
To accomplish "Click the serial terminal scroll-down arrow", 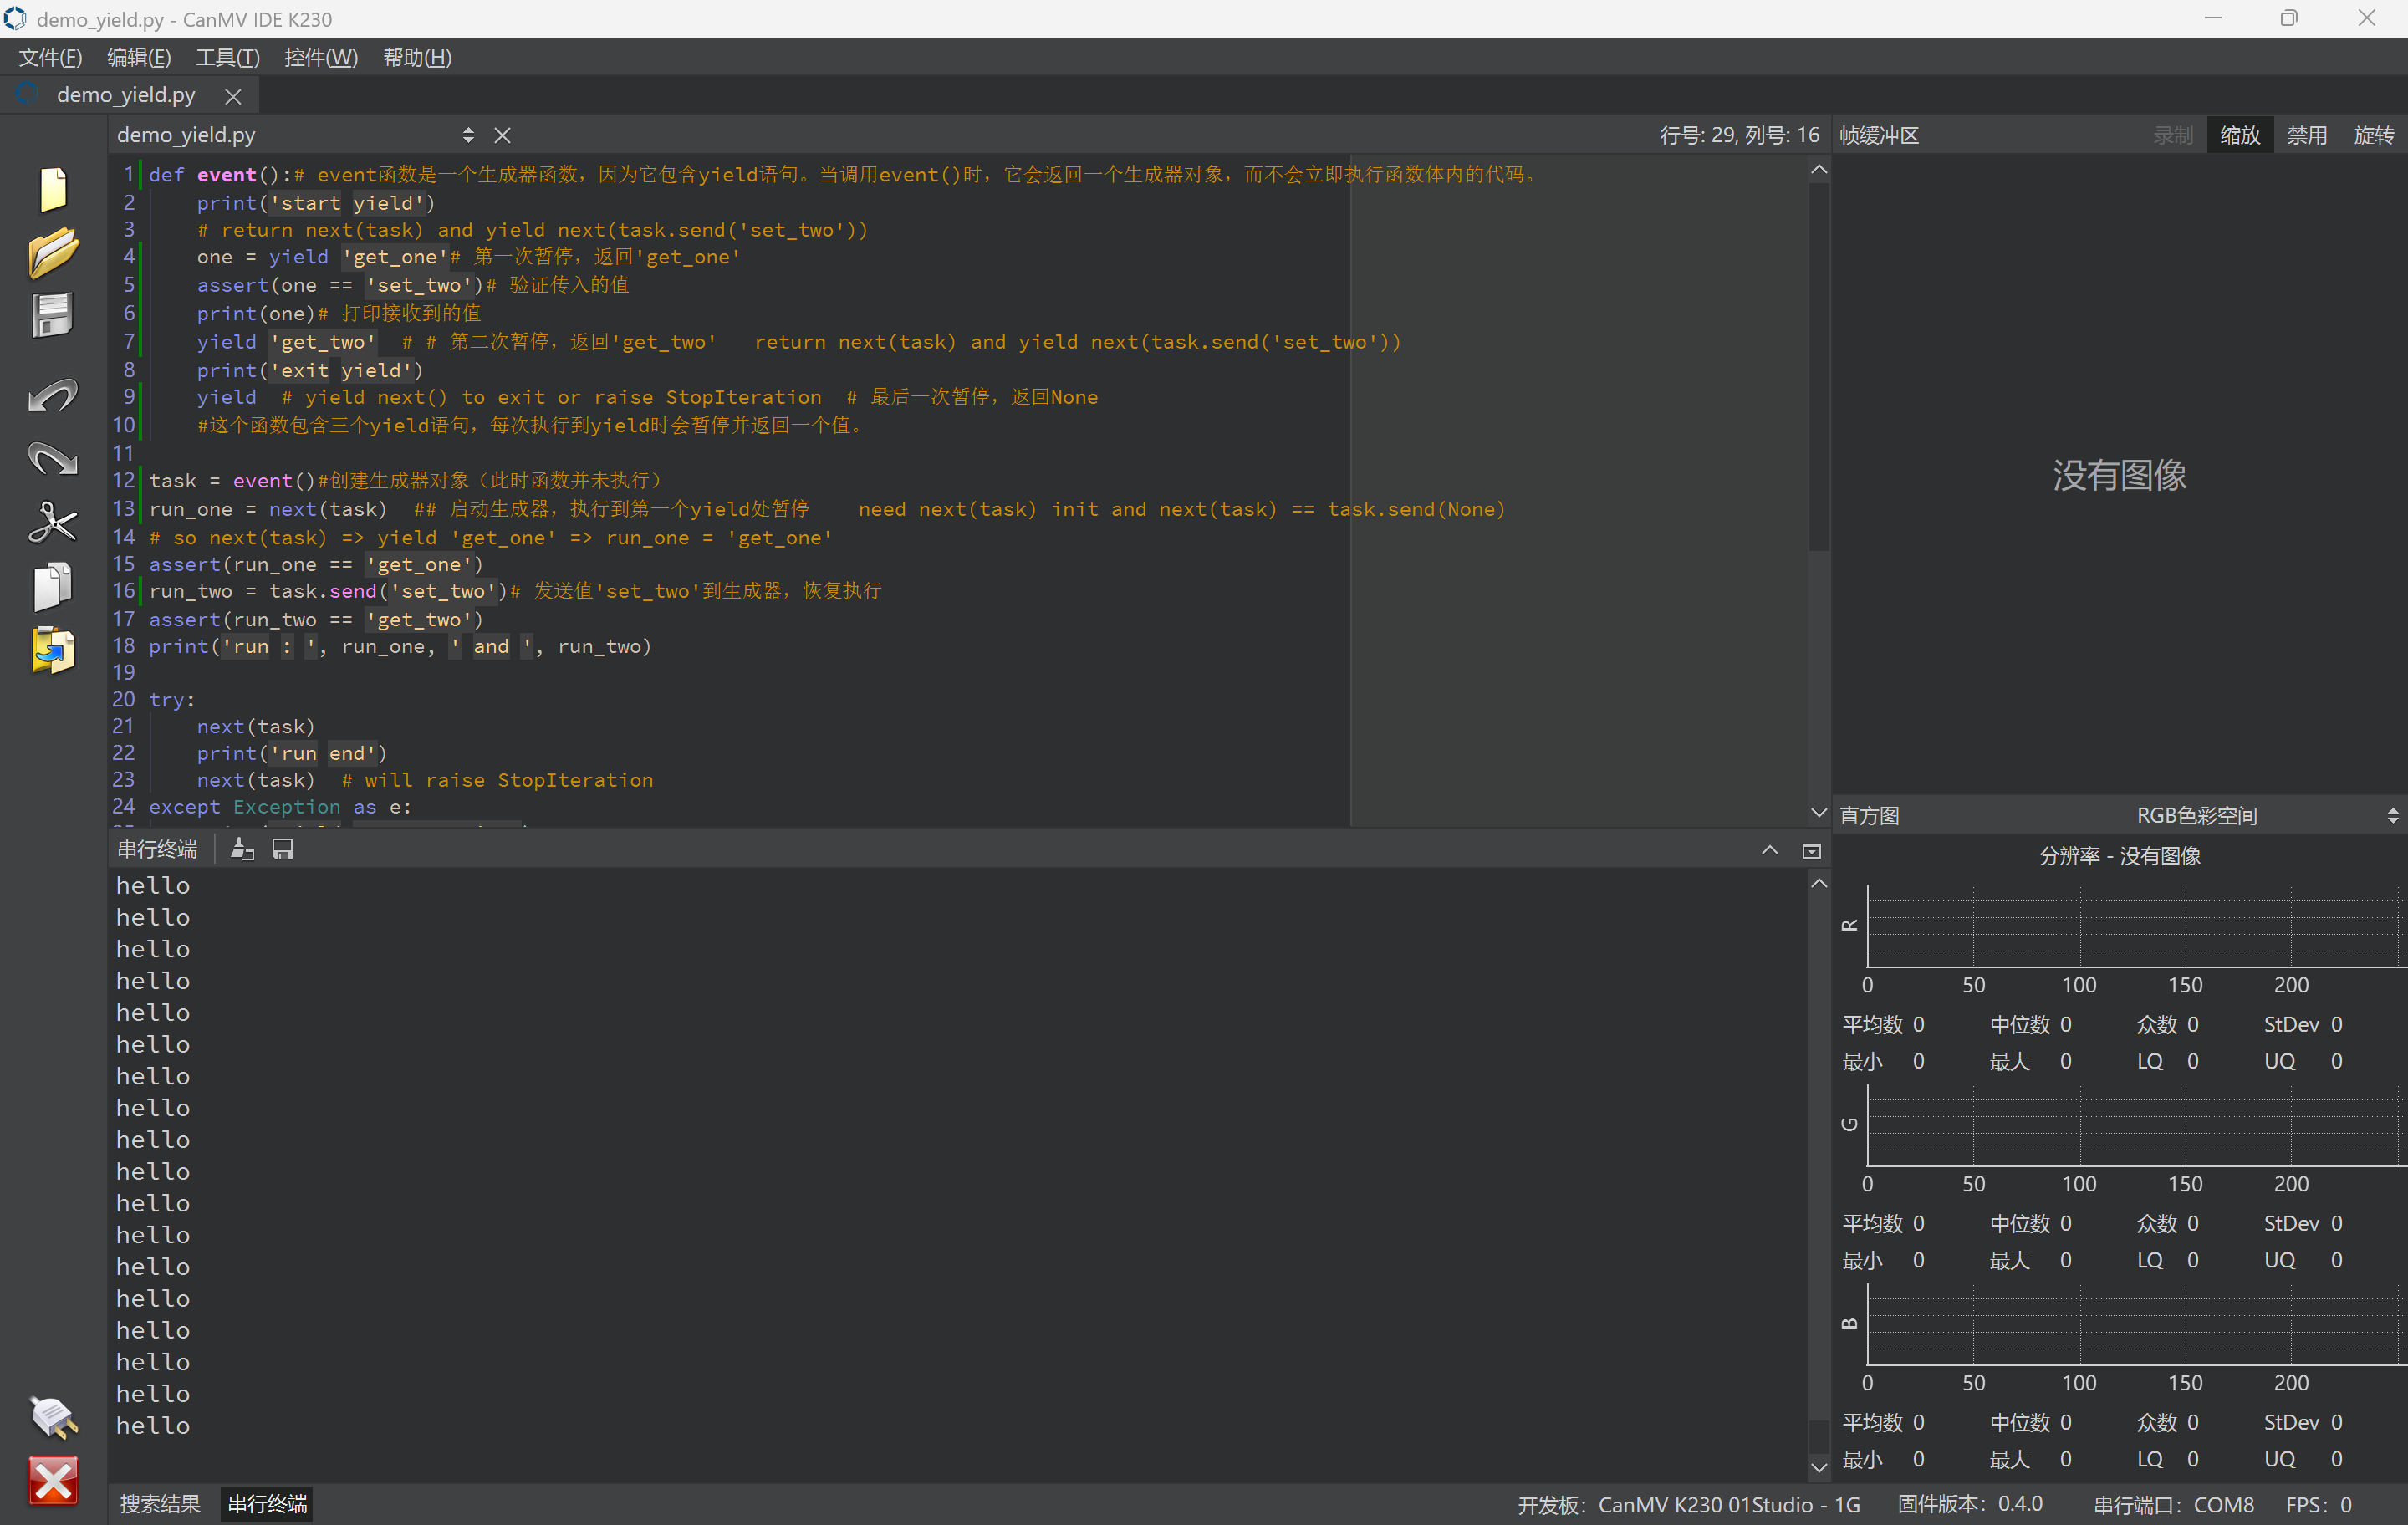I will pyautogui.click(x=1819, y=1468).
